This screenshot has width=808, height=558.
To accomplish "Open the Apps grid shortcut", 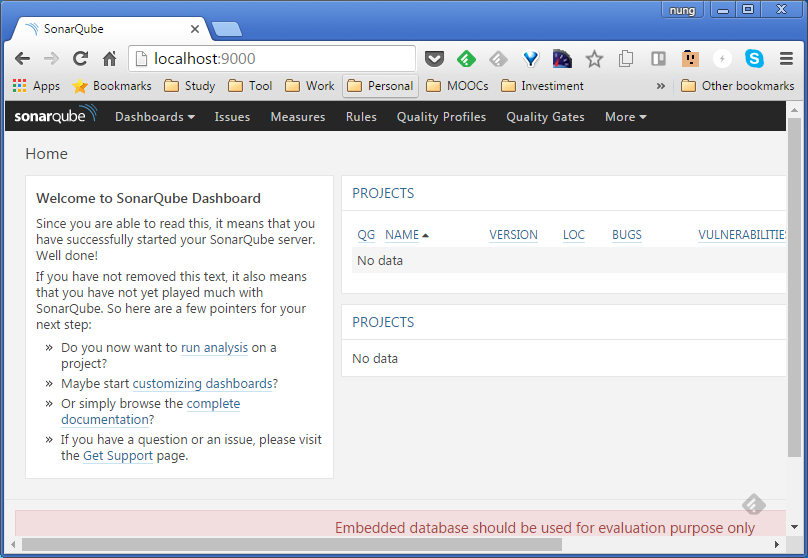I will (x=36, y=86).
